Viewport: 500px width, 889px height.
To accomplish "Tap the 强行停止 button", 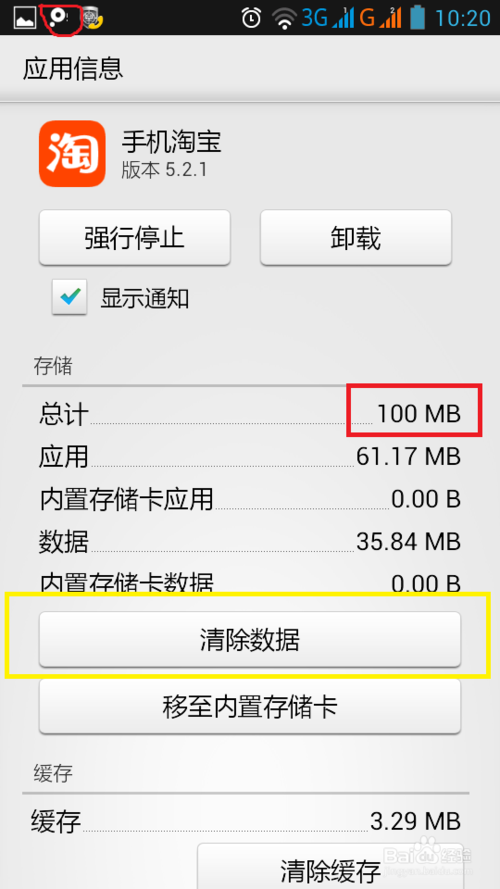I will (x=134, y=237).
